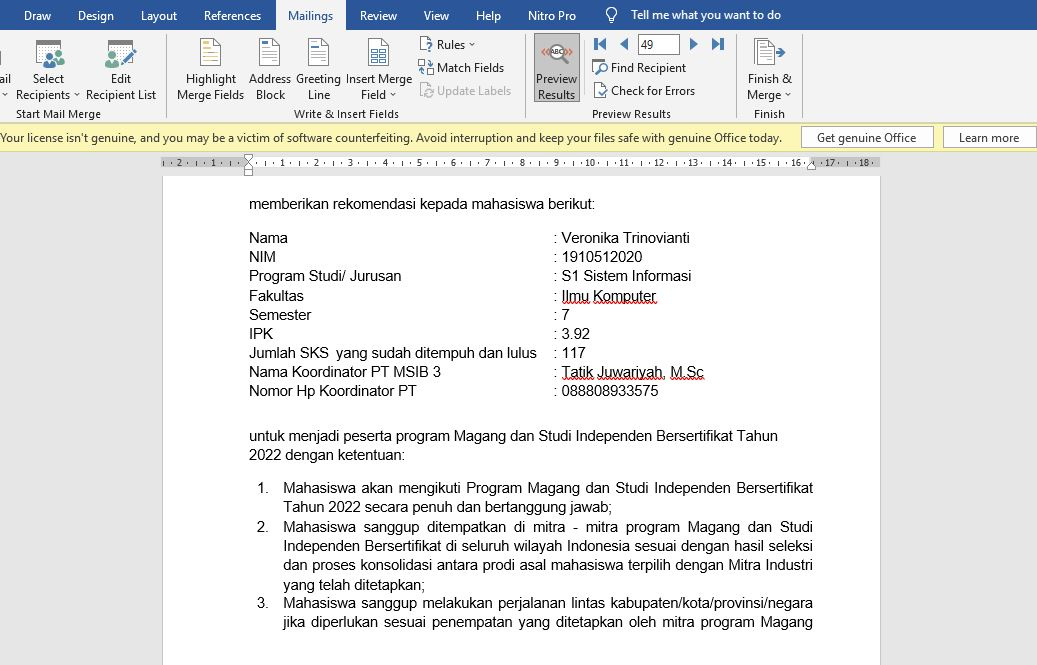Click the label Nomor Hp Koordinator PT
The width and height of the screenshot is (1037, 665).
(x=333, y=391)
